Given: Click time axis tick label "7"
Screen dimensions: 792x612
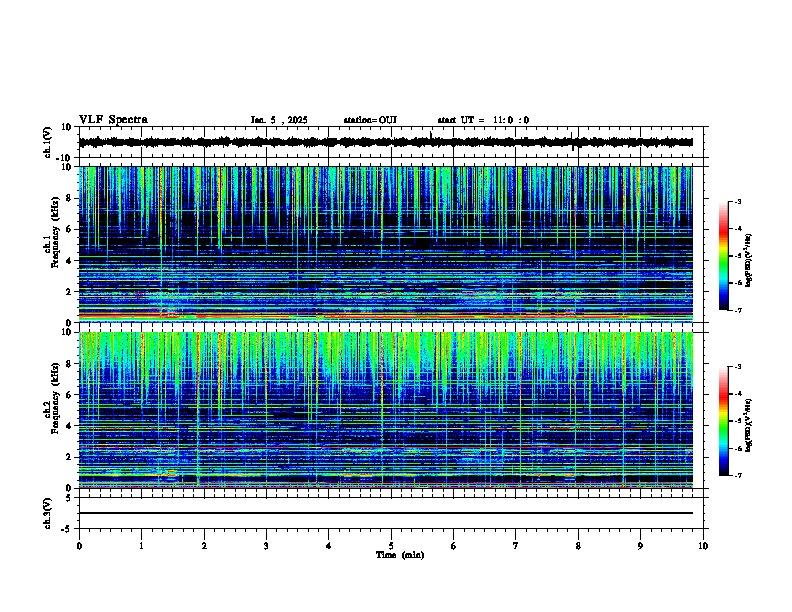Looking at the screenshot, I should point(516,546).
